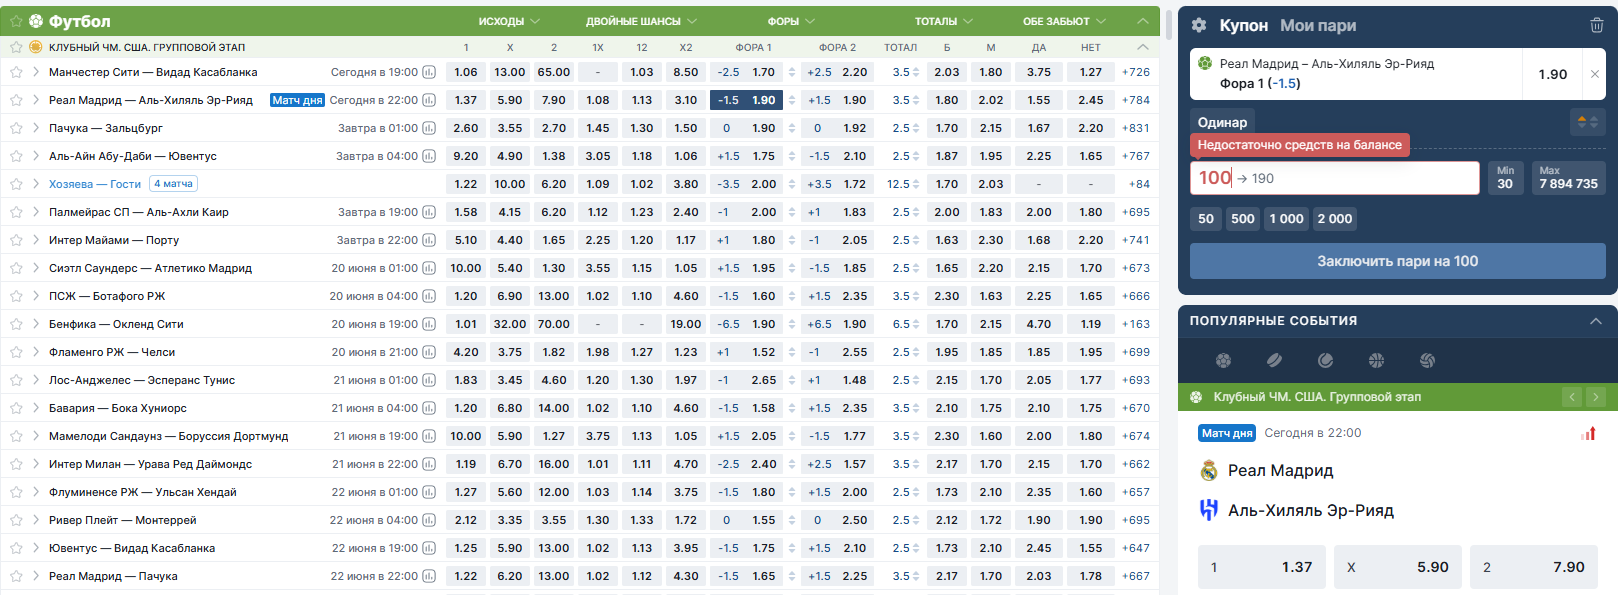The image size is (1618, 595).
Task: Open coupon settings gear icon
Action: [x=1199, y=25]
